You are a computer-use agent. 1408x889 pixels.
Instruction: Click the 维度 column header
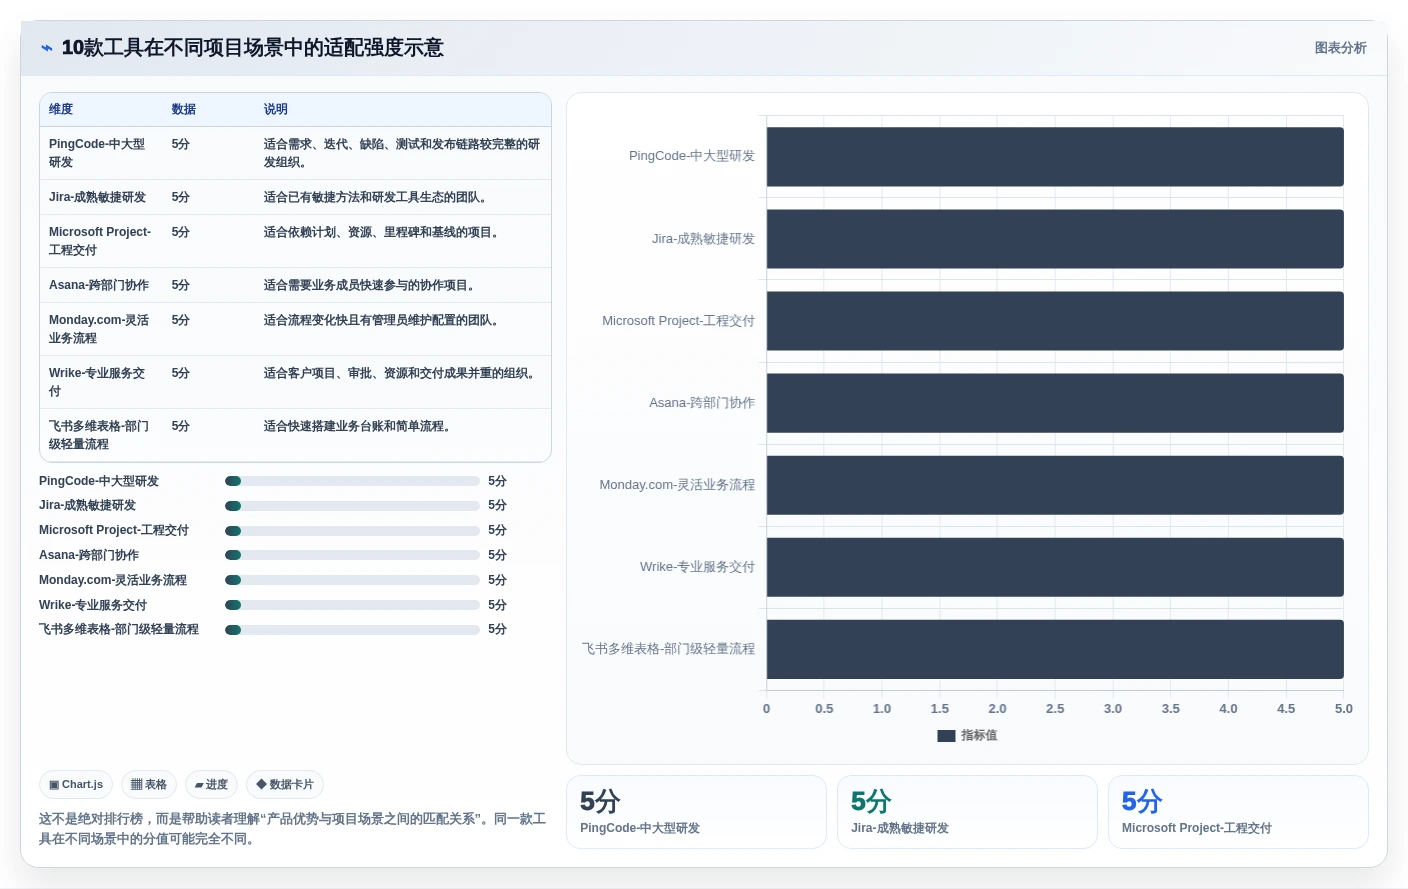click(61, 109)
